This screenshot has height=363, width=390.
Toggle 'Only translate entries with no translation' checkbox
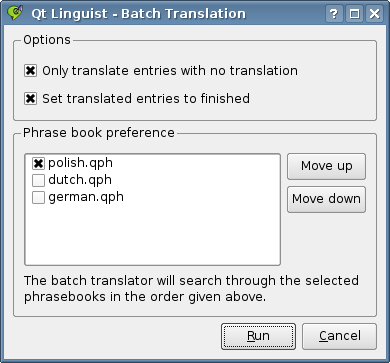pos(30,71)
